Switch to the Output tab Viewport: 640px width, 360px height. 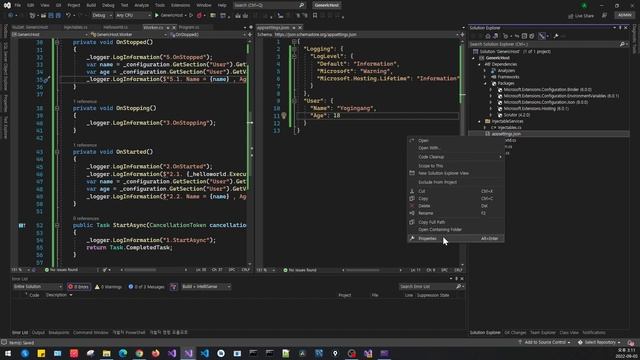pos(38,333)
